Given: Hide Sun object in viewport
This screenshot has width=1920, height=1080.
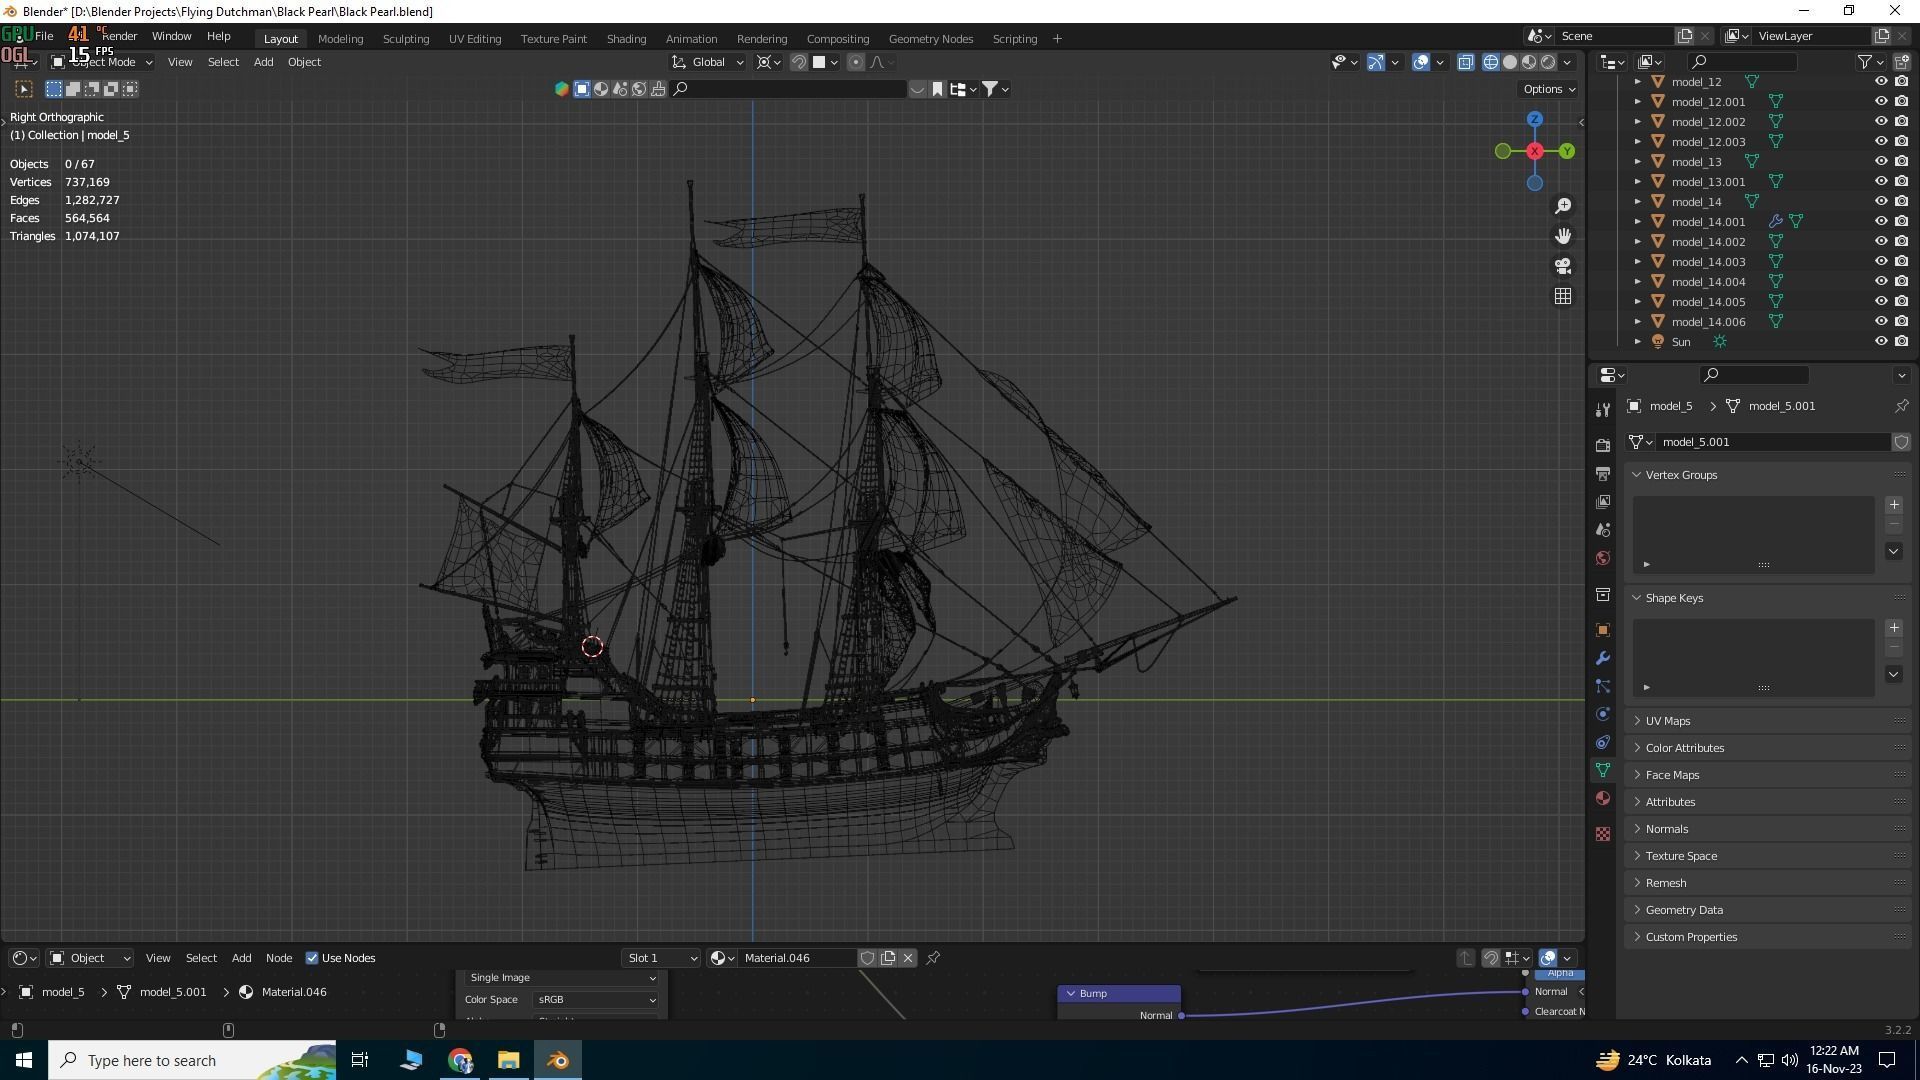Looking at the screenshot, I should click(x=1881, y=342).
